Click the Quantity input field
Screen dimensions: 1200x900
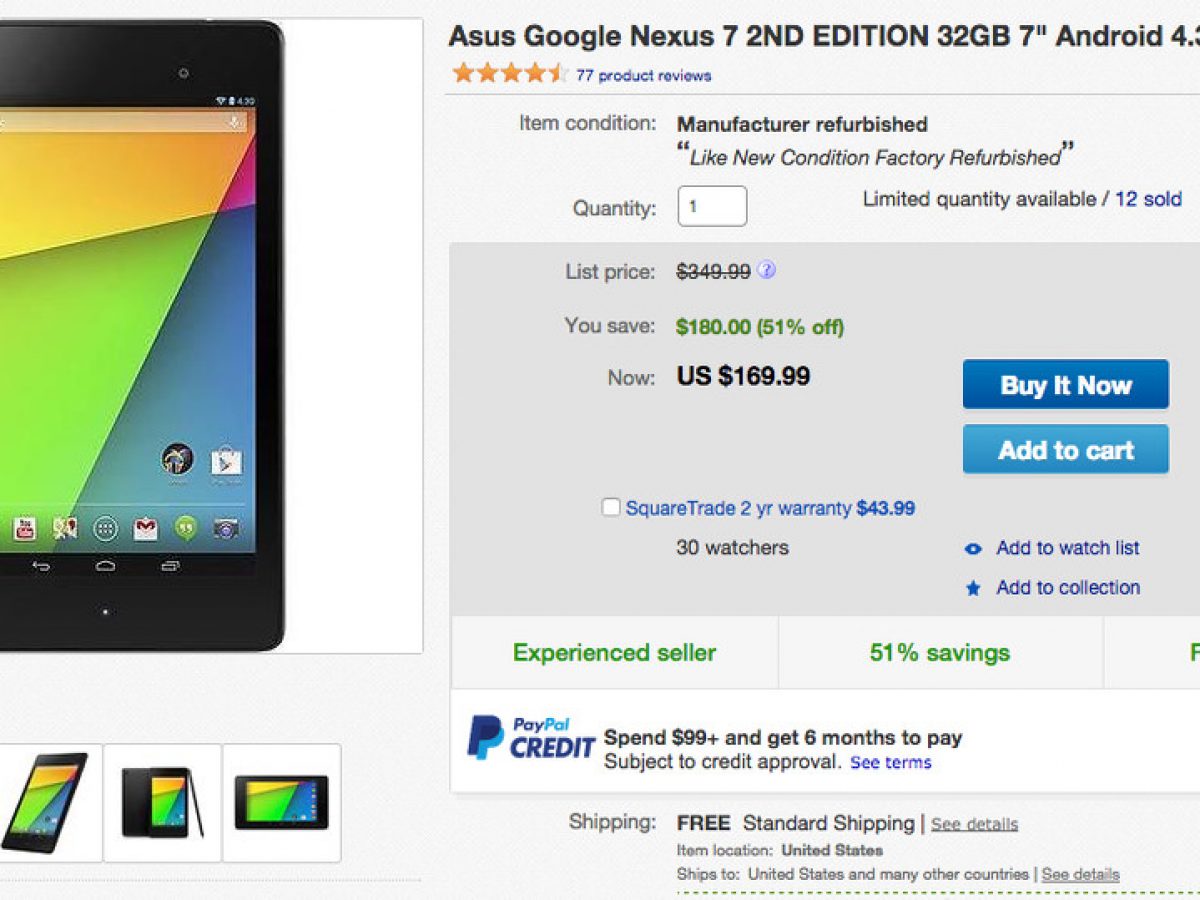(x=711, y=206)
